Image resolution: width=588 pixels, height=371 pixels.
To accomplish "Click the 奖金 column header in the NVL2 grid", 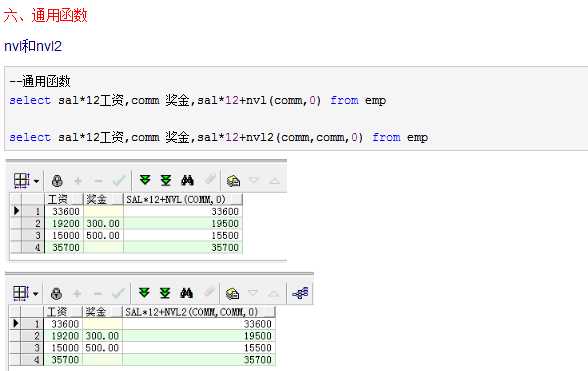I will (102, 312).
